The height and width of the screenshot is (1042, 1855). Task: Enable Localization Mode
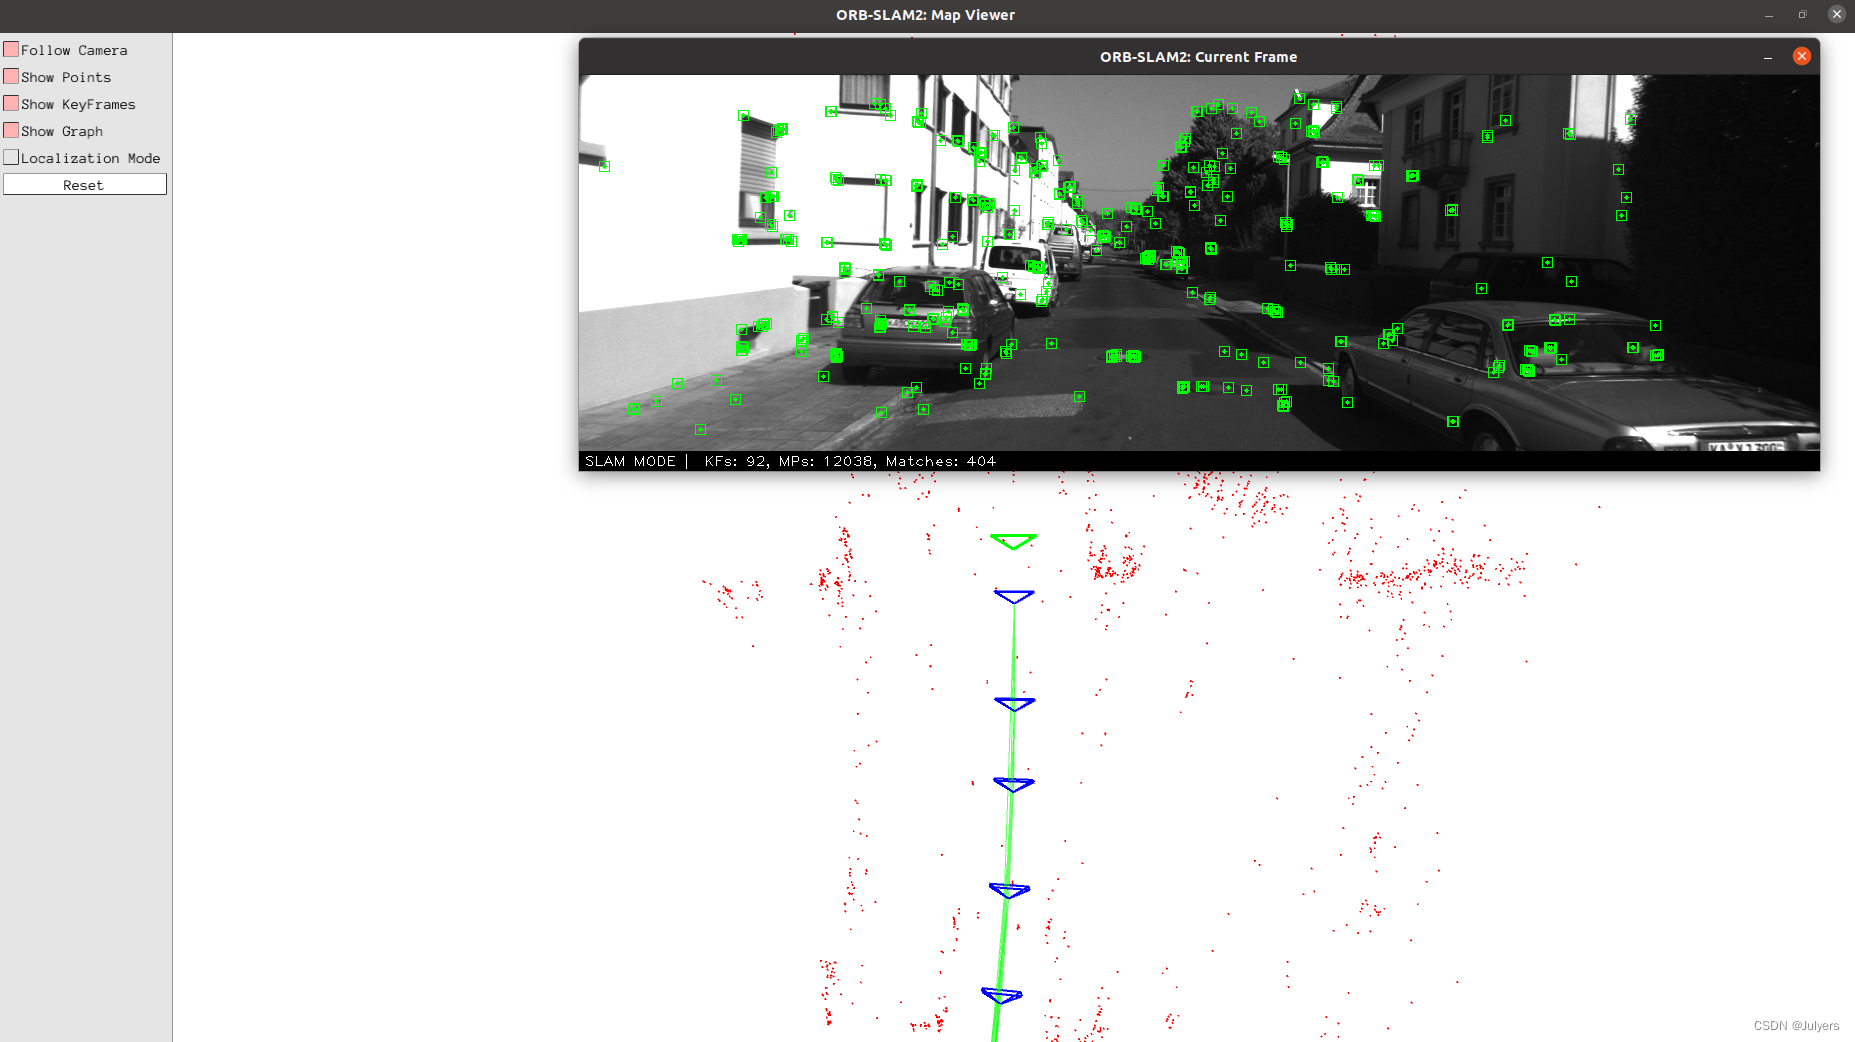[11, 156]
